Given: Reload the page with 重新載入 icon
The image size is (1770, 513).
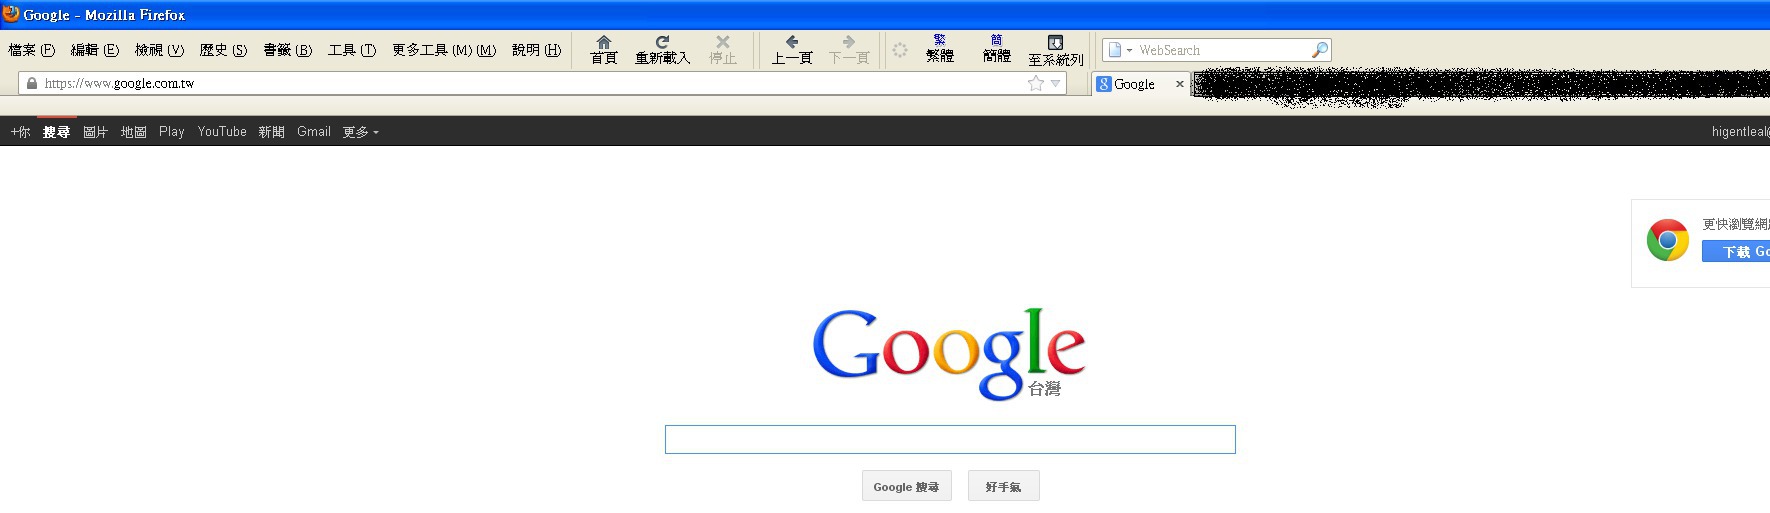Looking at the screenshot, I should (x=662, y=49).
